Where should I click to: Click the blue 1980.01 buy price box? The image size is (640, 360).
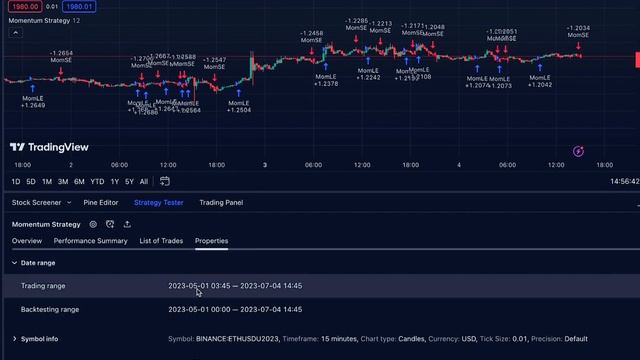[79, 7]
